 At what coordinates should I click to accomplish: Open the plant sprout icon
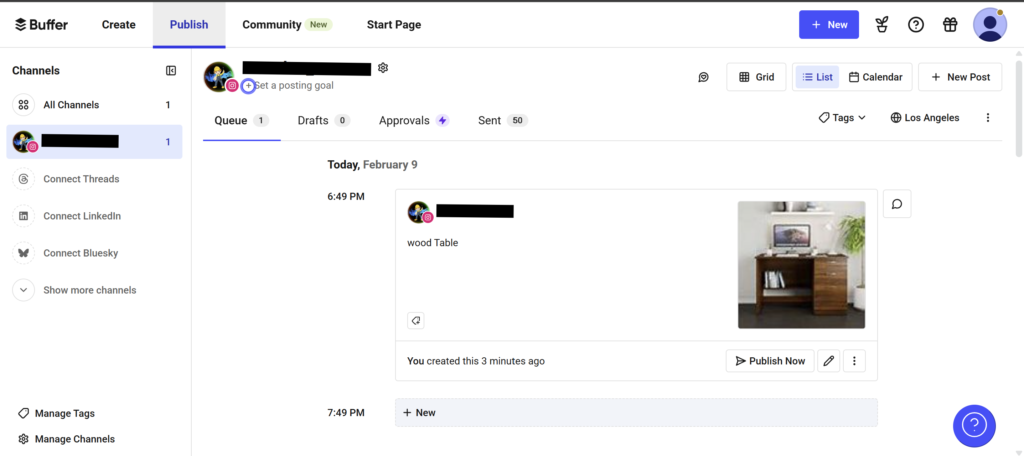[x=882, y=25]
